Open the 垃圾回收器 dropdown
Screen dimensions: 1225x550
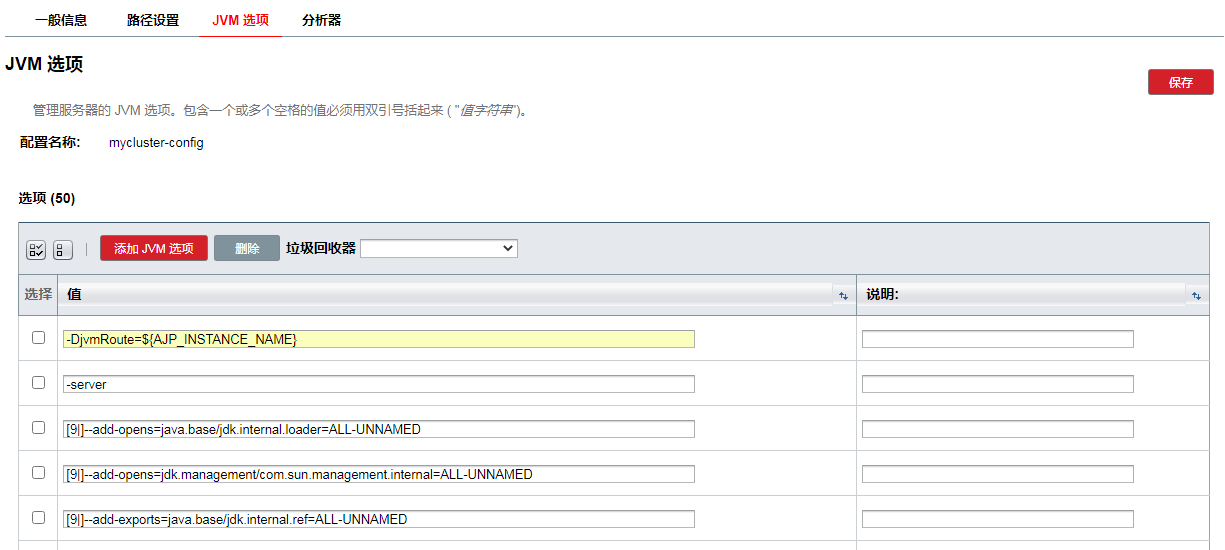pyautogui.click(x=439, y=248)
